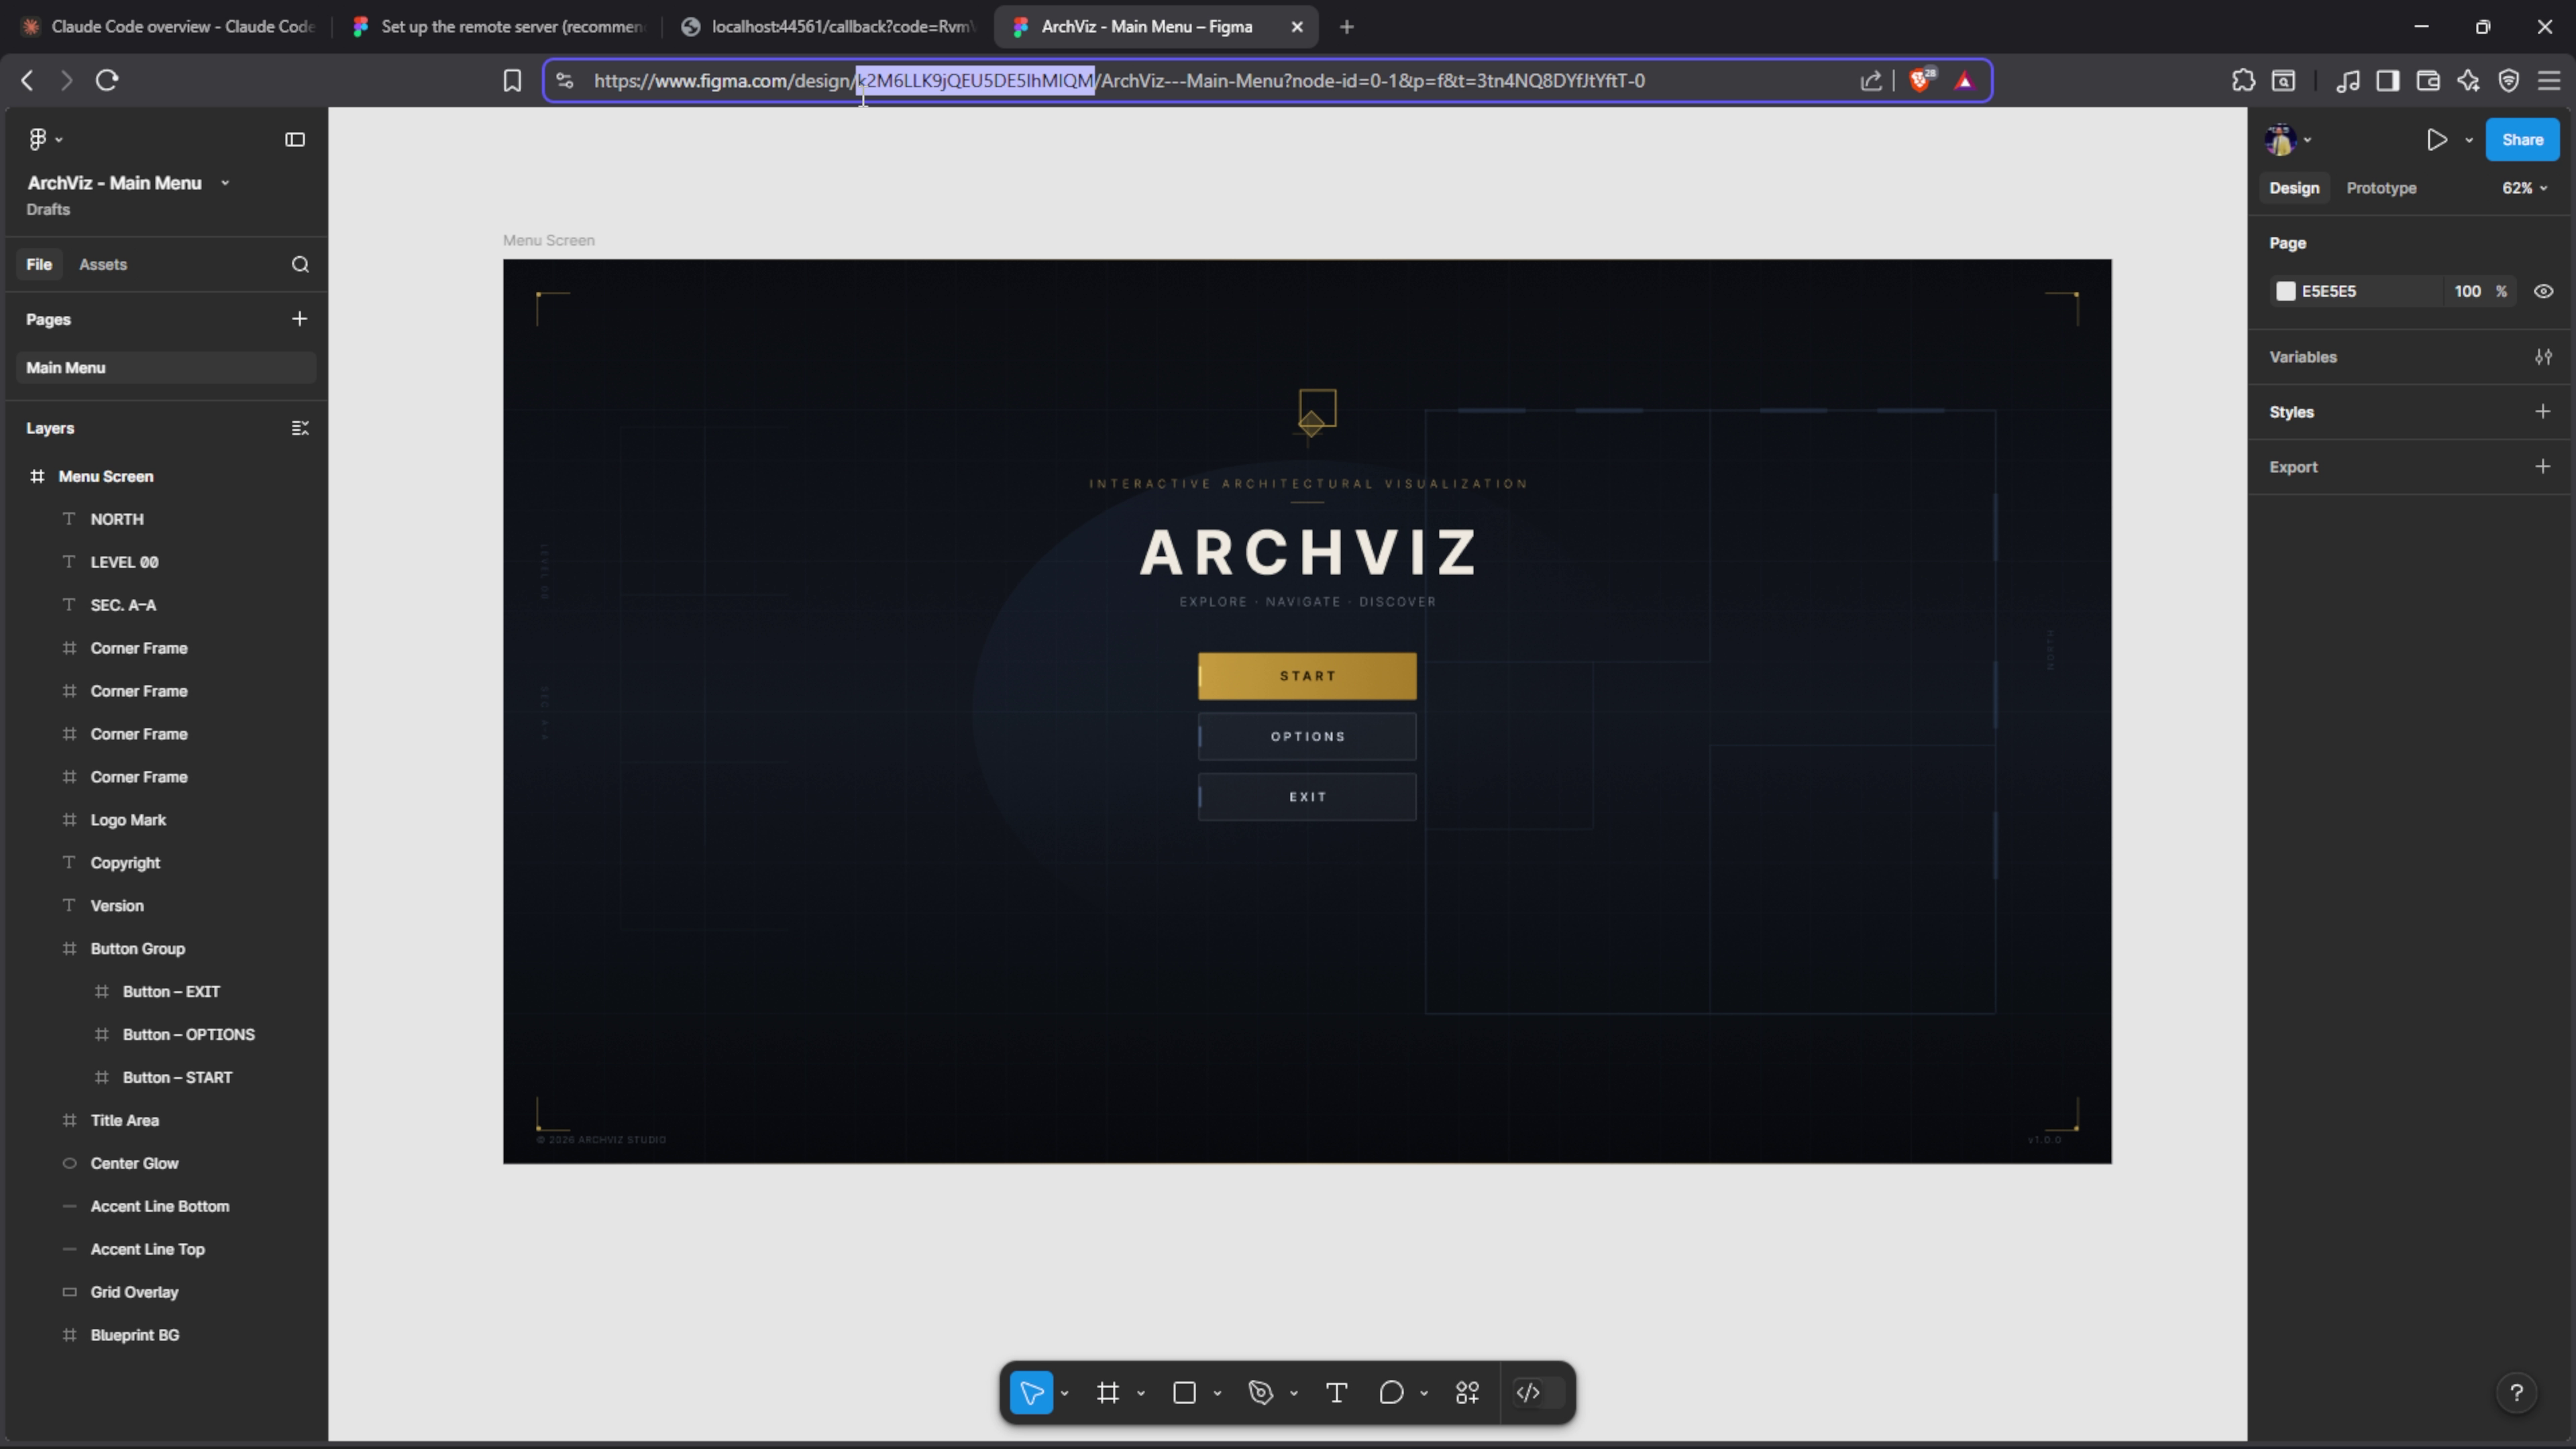Click the Brave shields icon
The height and width of the screenshot is (1449, 2576).
(1920, 80)
